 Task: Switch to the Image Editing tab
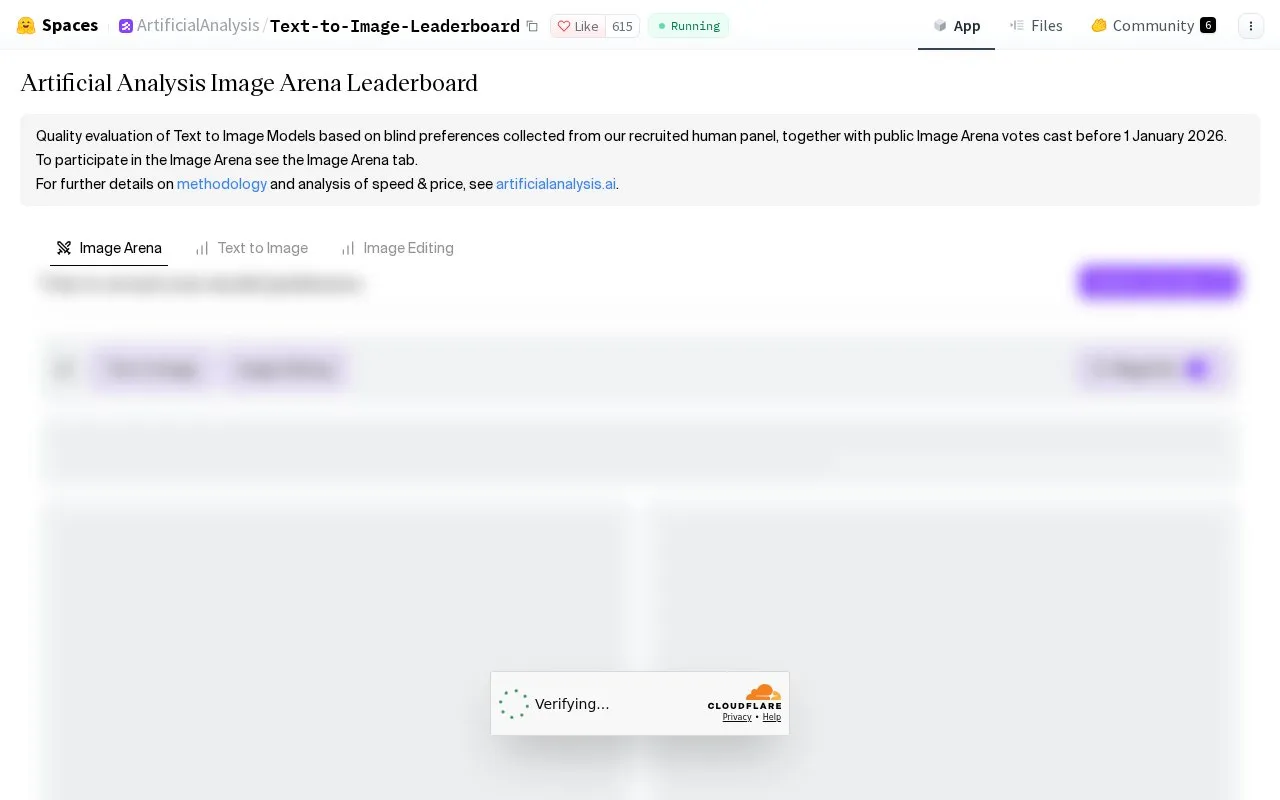397,248
